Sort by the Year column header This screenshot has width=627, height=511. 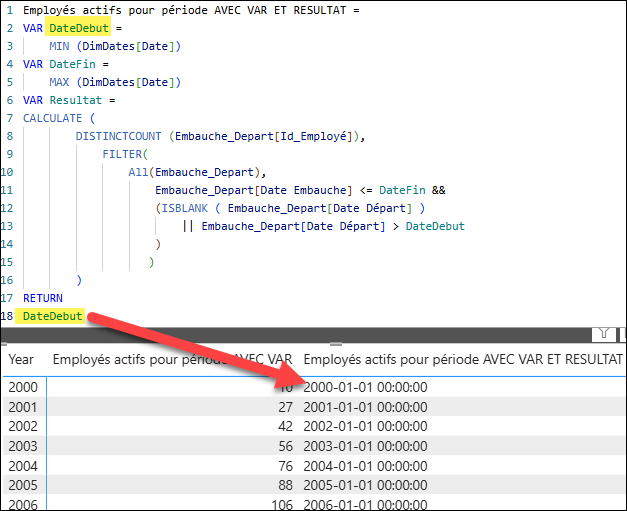click(x=21, y=359)
